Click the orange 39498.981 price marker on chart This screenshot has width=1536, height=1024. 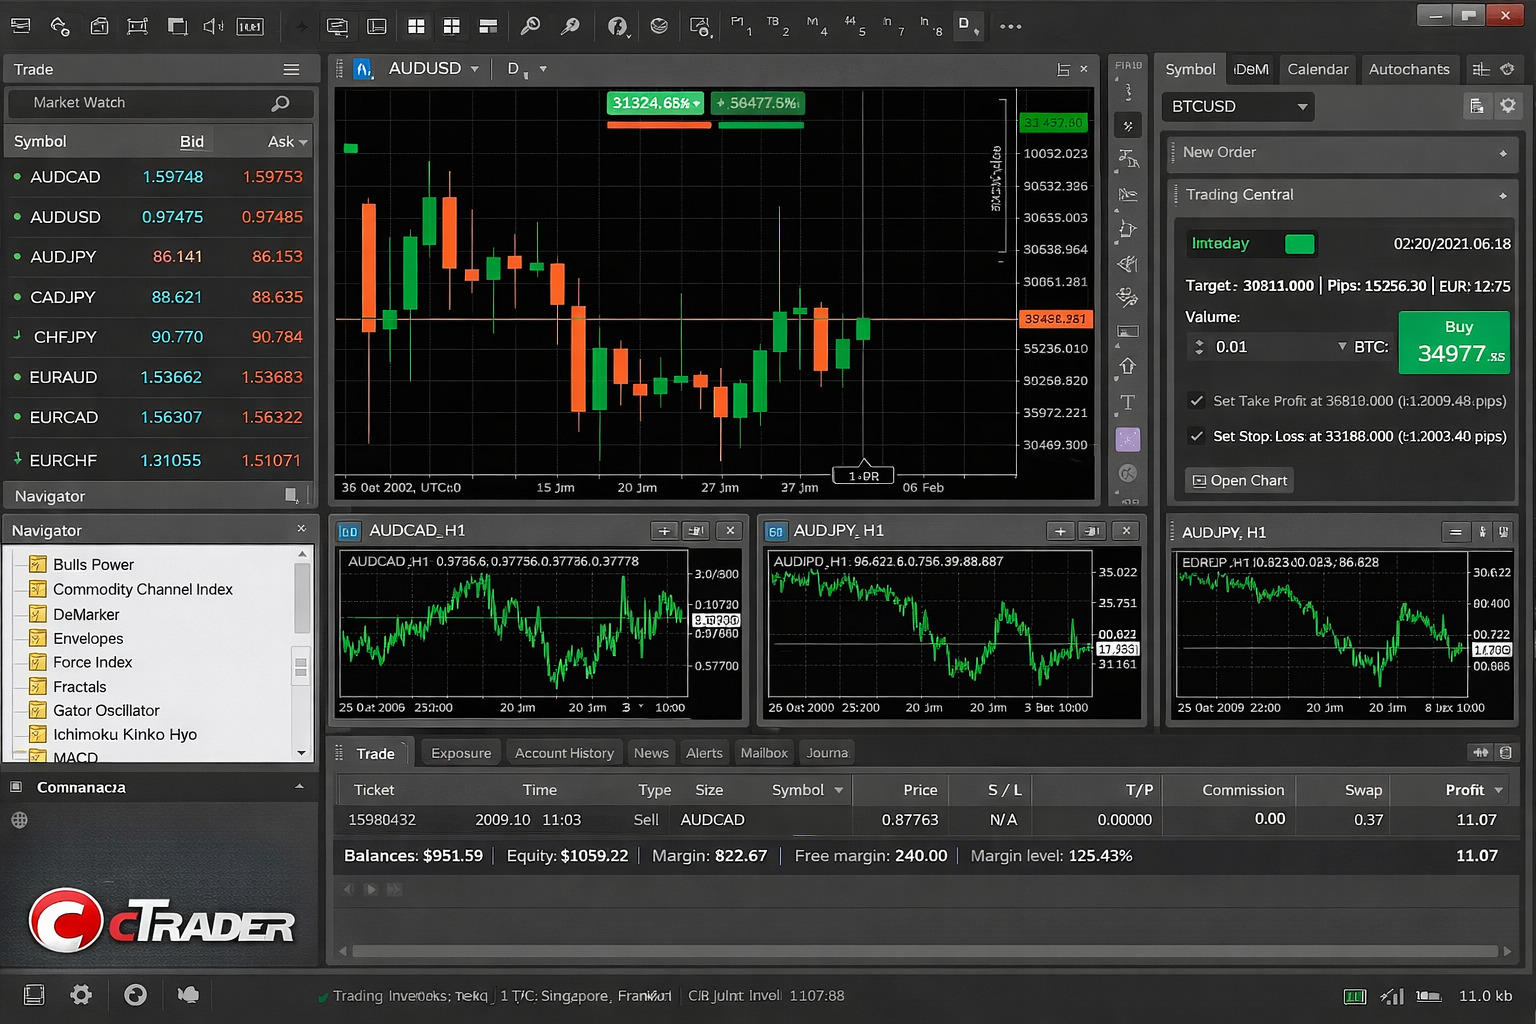coord(1055,319)
